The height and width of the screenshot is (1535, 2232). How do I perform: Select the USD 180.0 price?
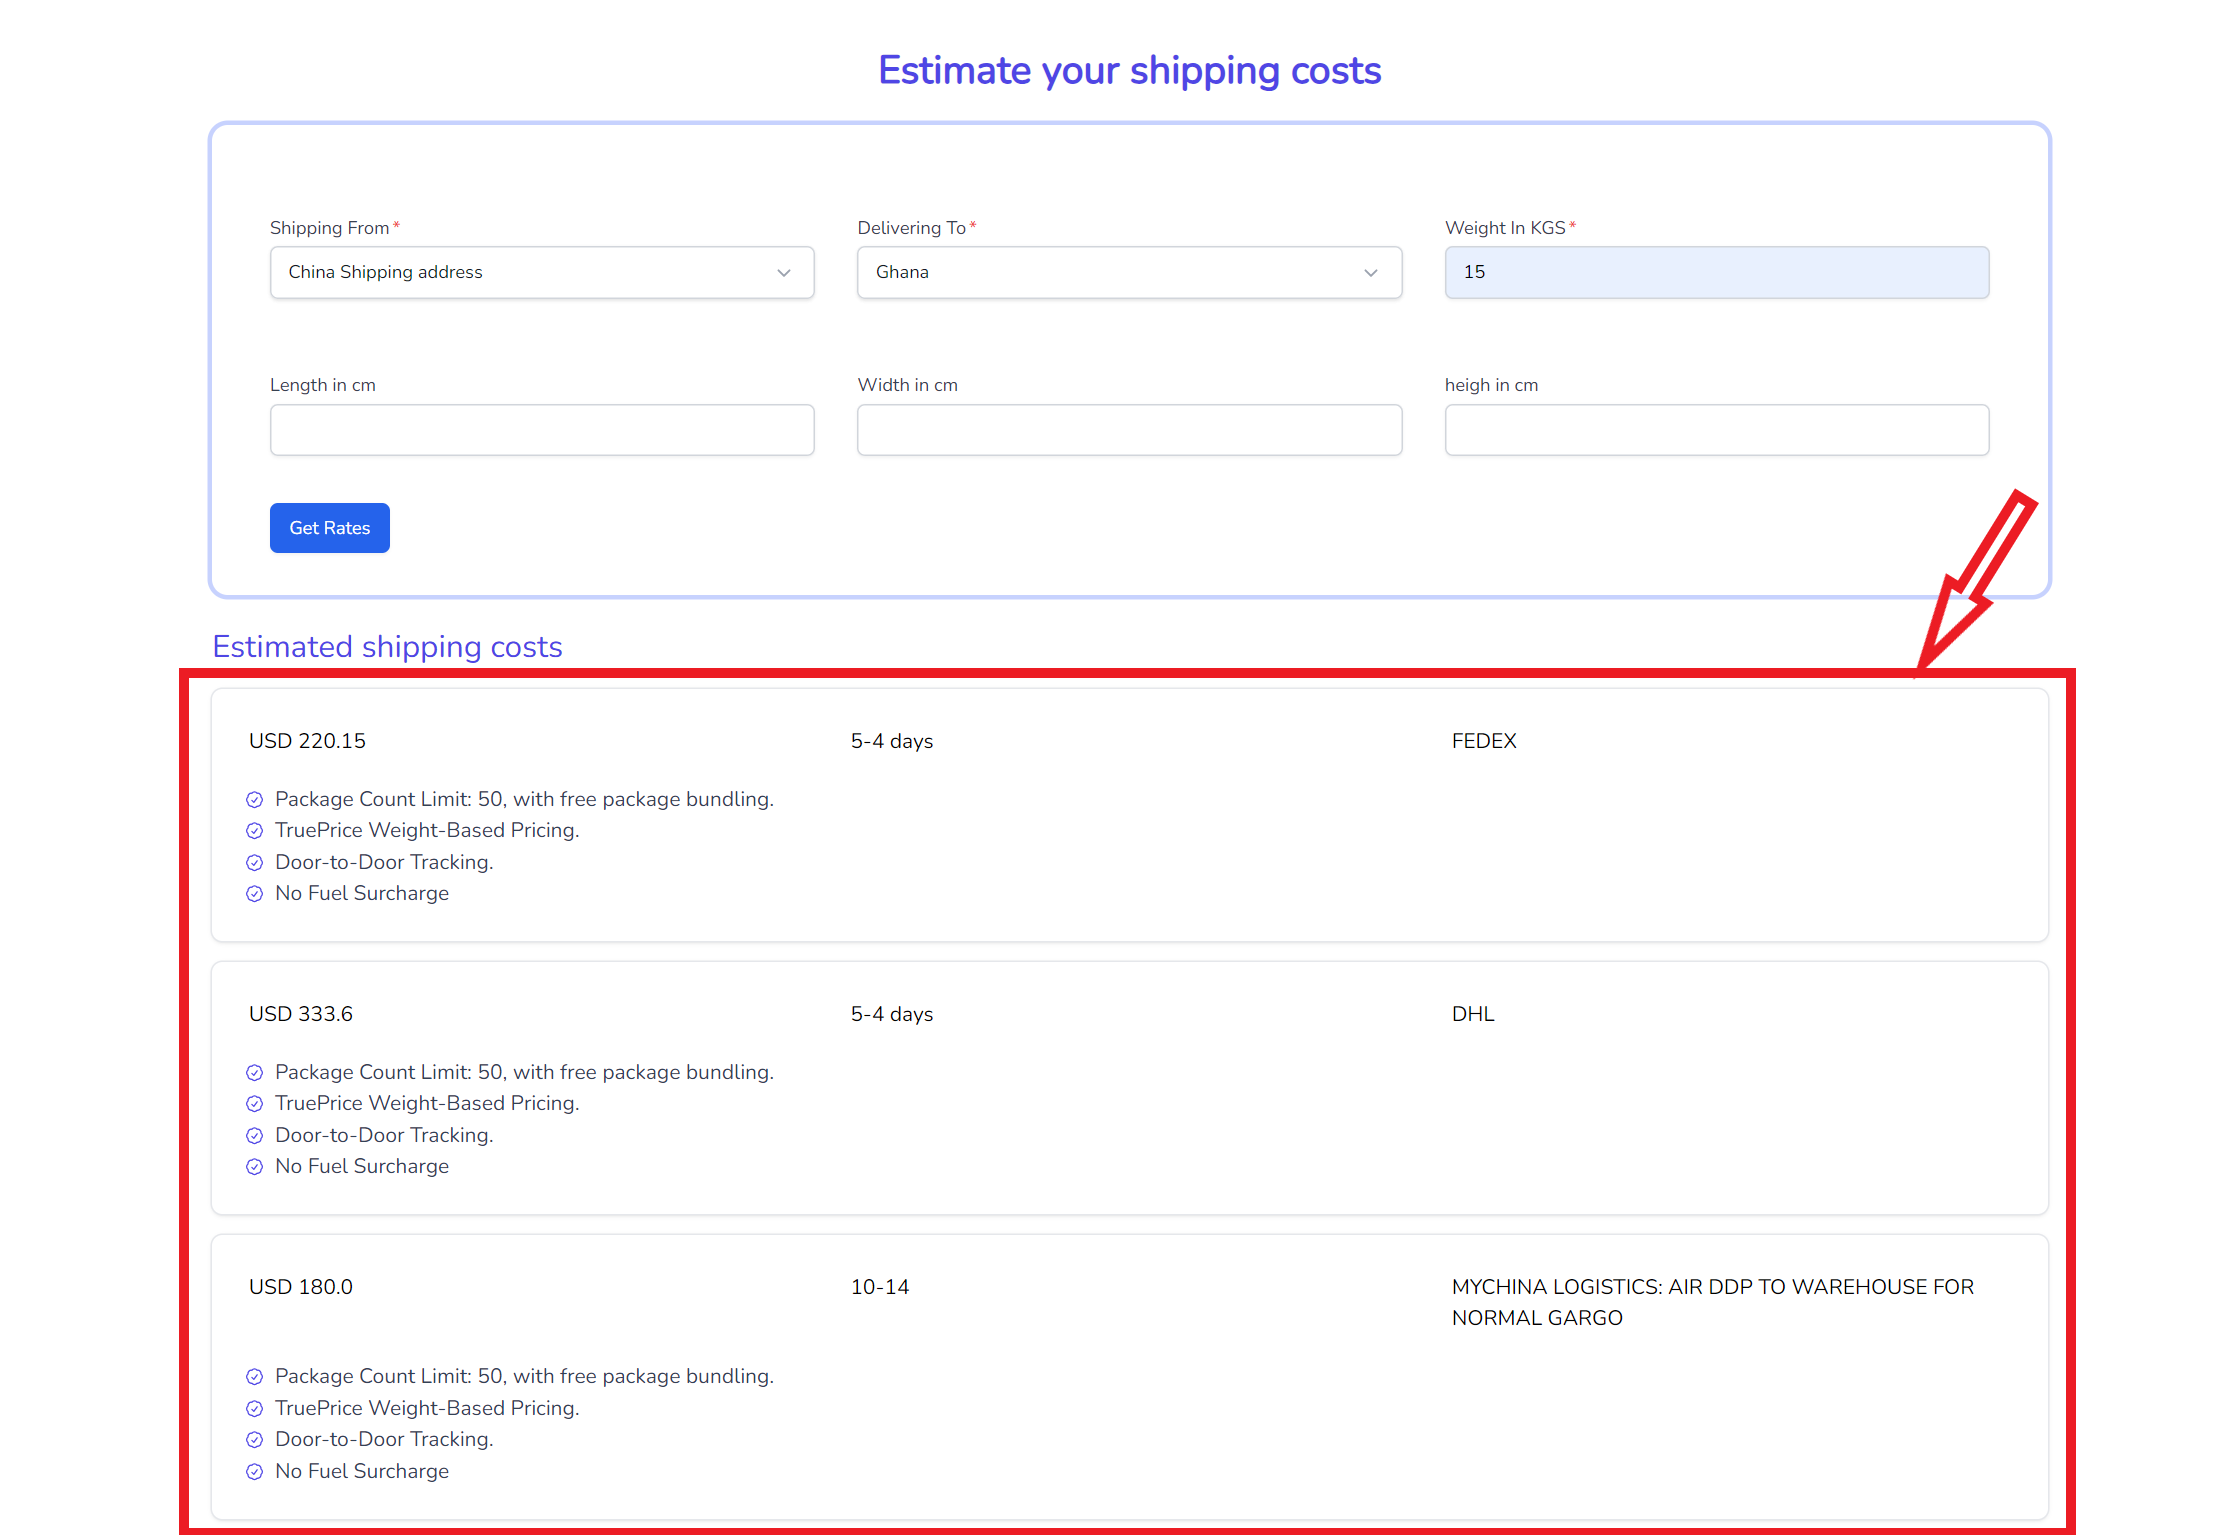pyautogui.click(x=301, y=1287)
